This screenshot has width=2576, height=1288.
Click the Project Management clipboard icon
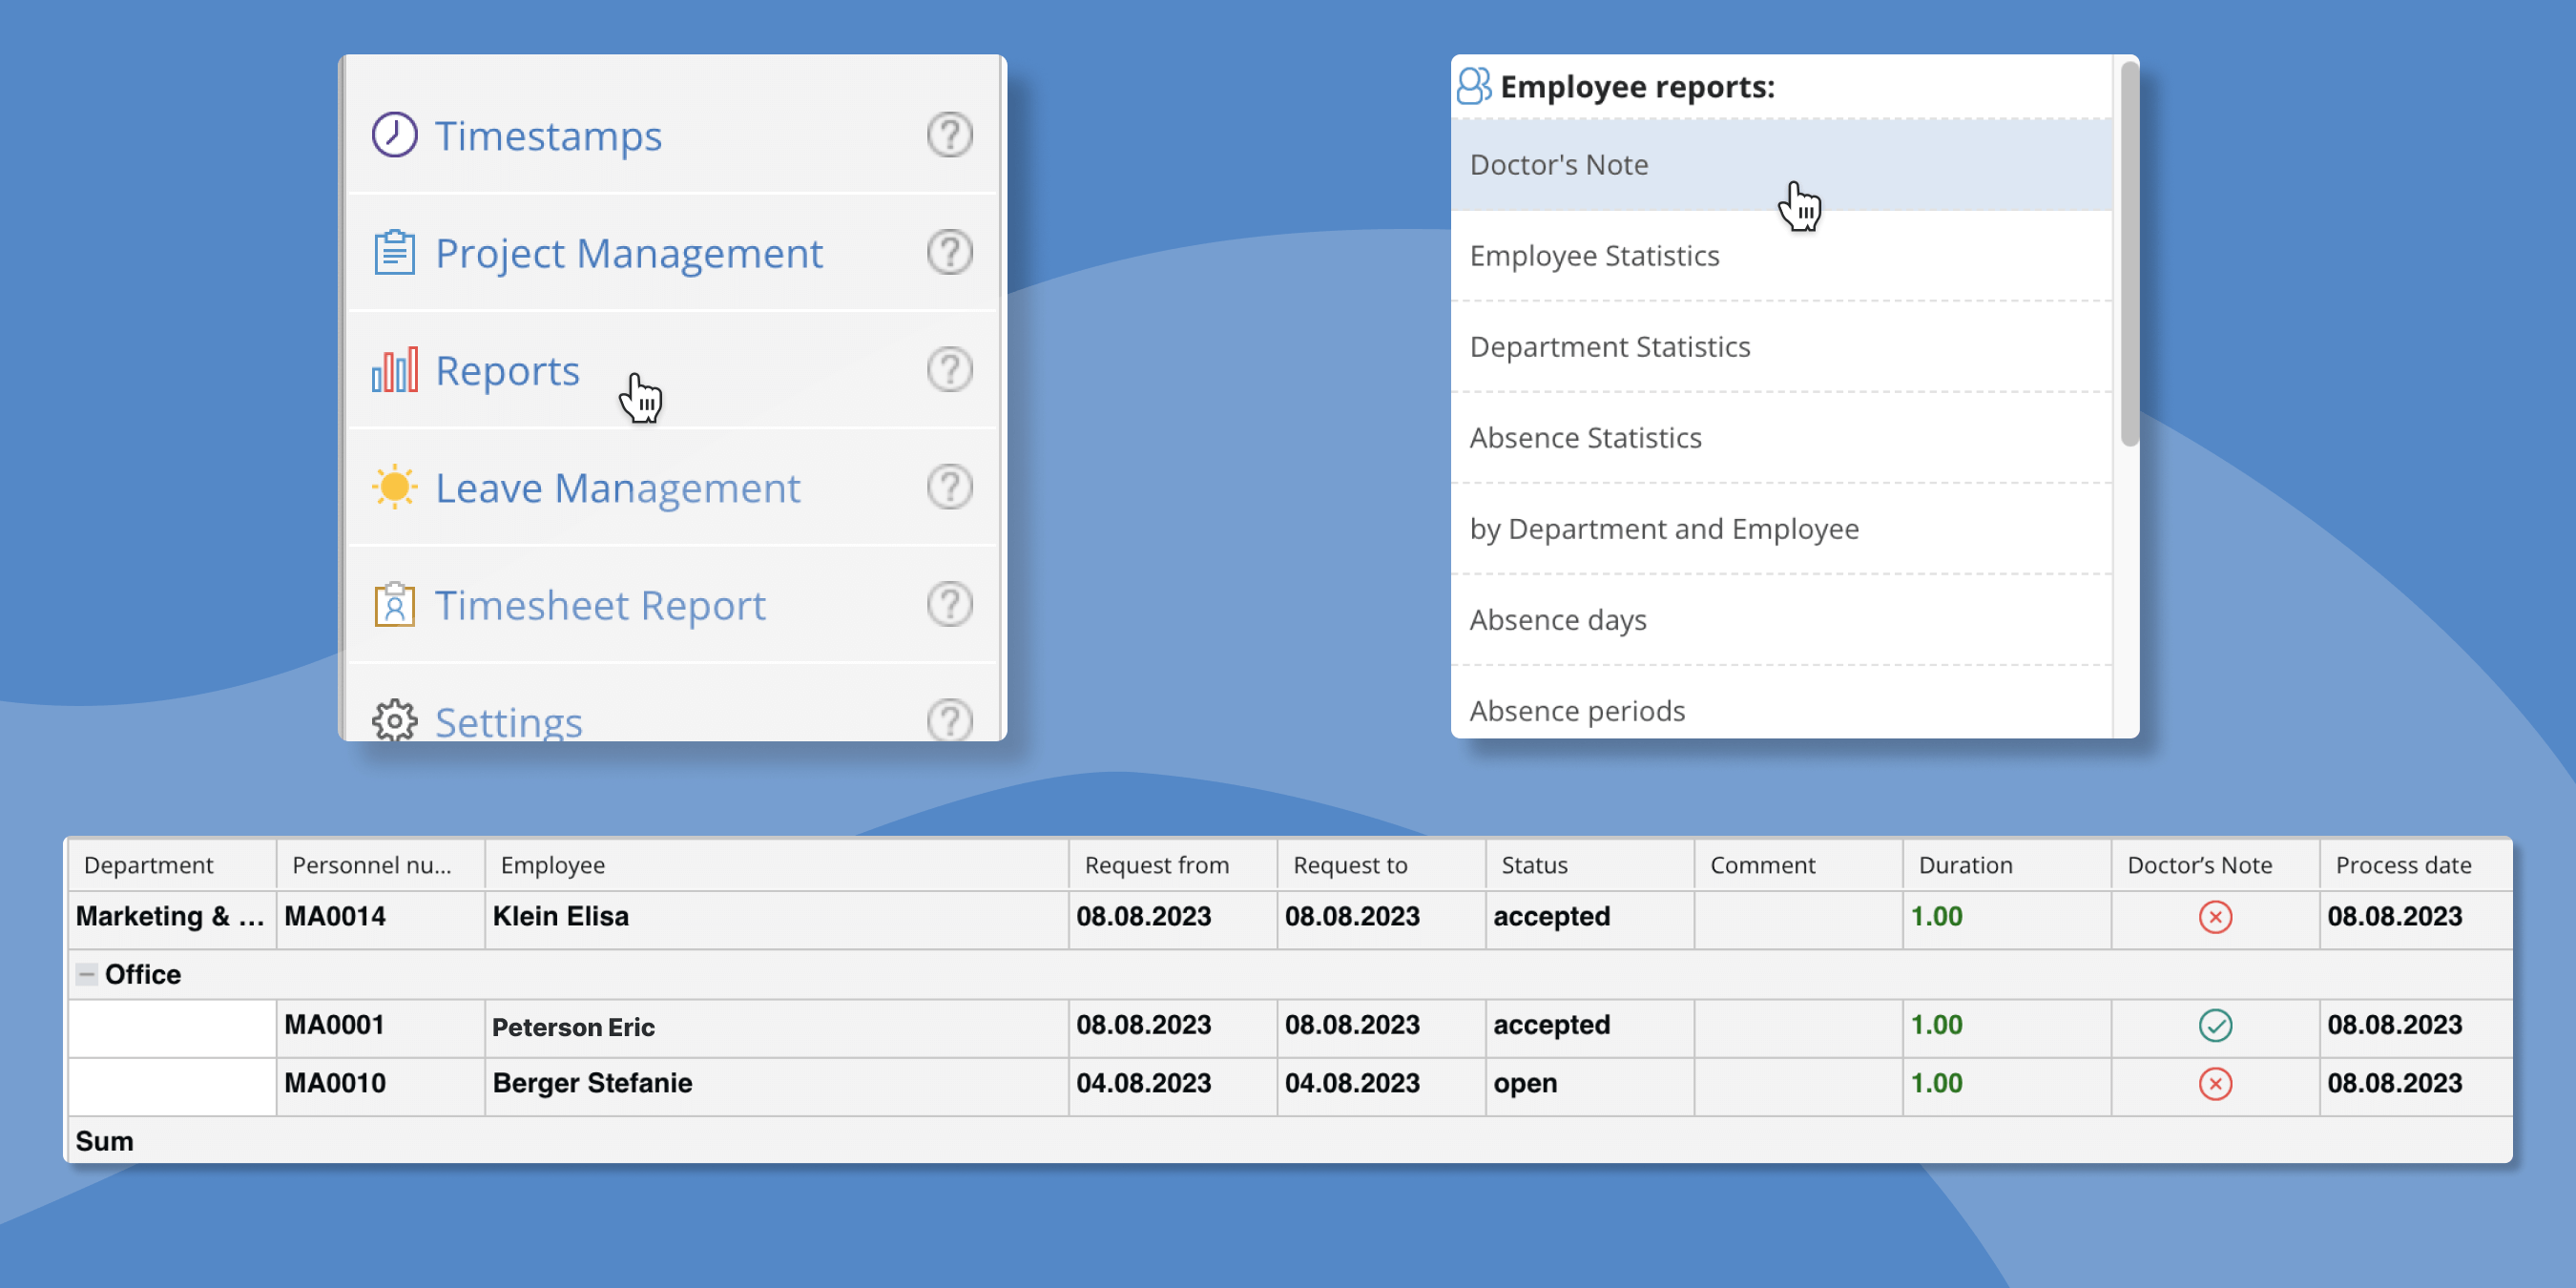point(394,252)
